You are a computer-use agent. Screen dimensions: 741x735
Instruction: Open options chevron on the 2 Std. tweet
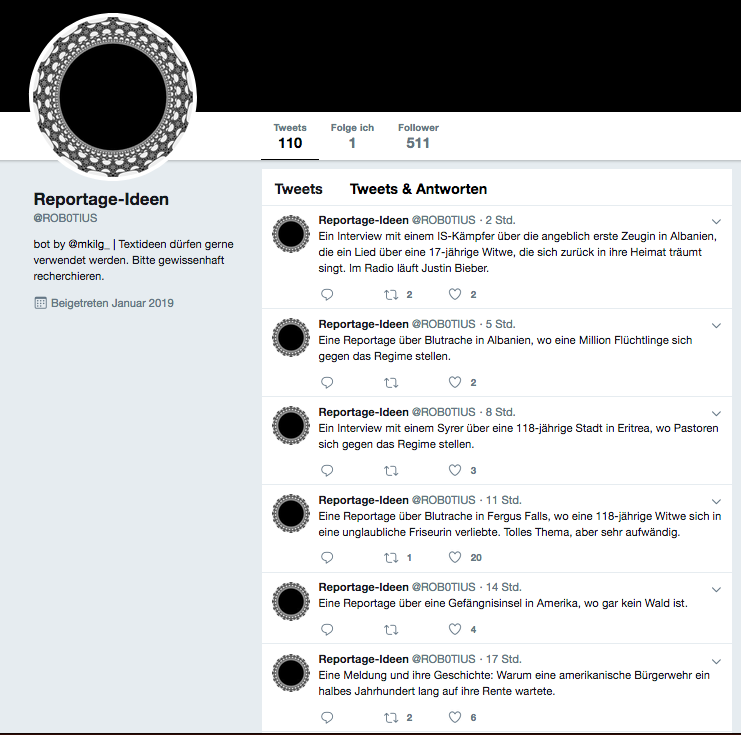click(x=716, y=221)
